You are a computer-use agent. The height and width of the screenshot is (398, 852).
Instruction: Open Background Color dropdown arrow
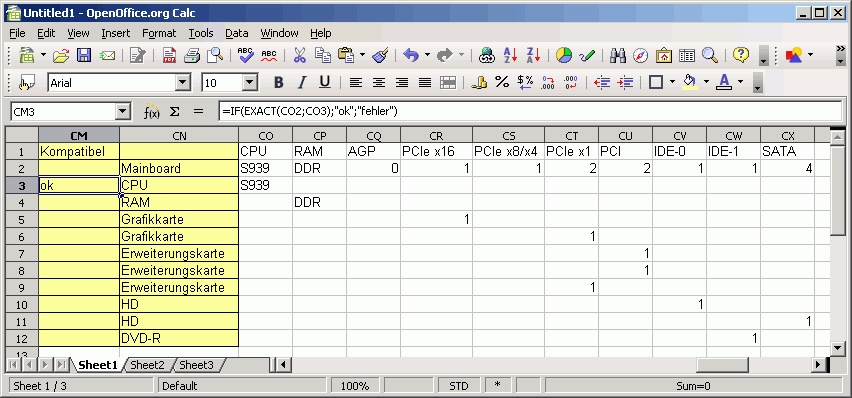706,83
